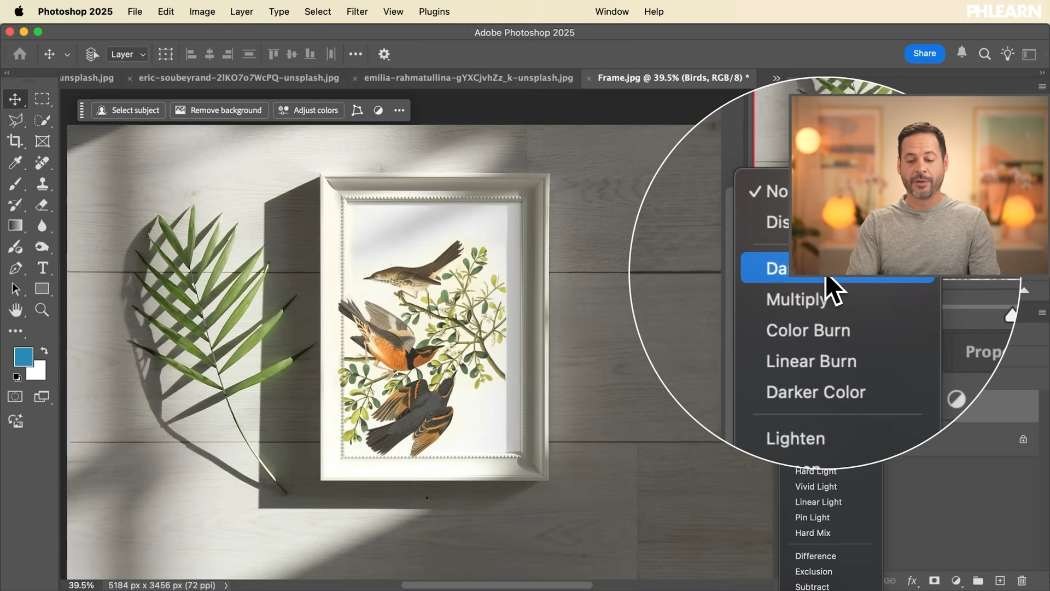Choose Exclusion blend mode

pyautogui.click(x=814, y=572)
